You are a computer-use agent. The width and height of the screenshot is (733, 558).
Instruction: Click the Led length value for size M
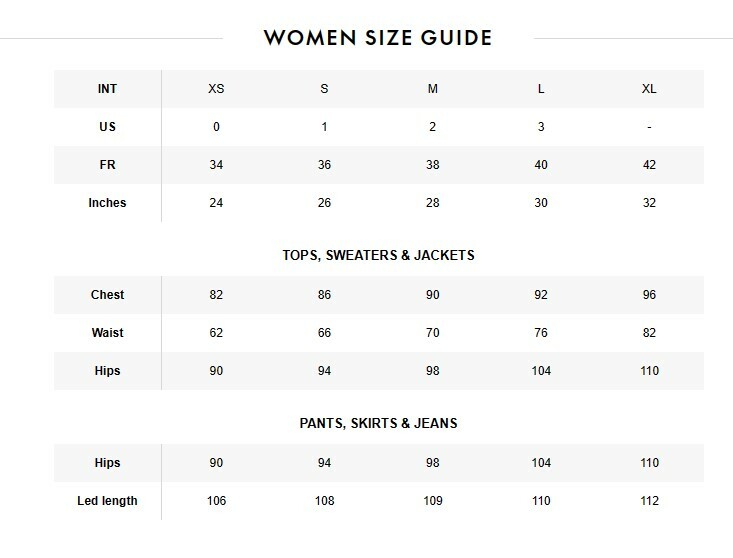click(433, 500)
